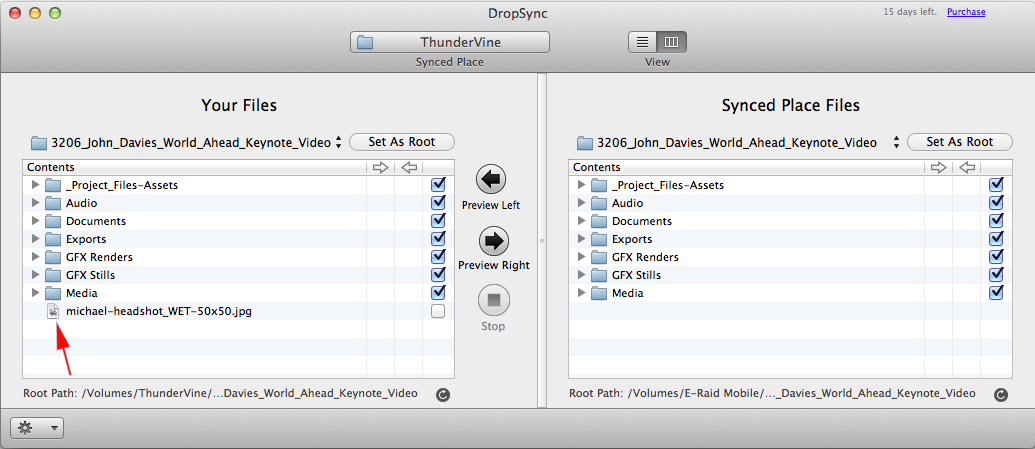Expand _Project_Files-Assets in Your Files

tap(36, 185)
